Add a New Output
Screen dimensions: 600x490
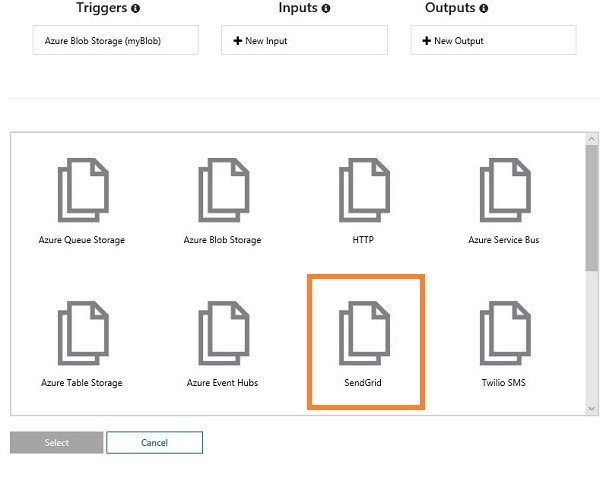(x=493, y=41)
